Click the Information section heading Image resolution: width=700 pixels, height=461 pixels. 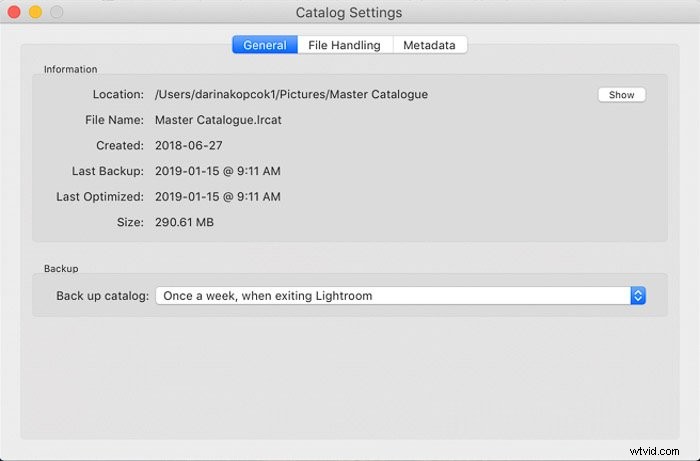tap(71, 69)
